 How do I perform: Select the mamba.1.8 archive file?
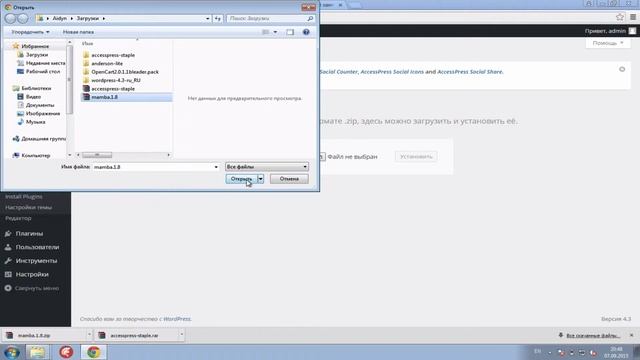(126, 97)
